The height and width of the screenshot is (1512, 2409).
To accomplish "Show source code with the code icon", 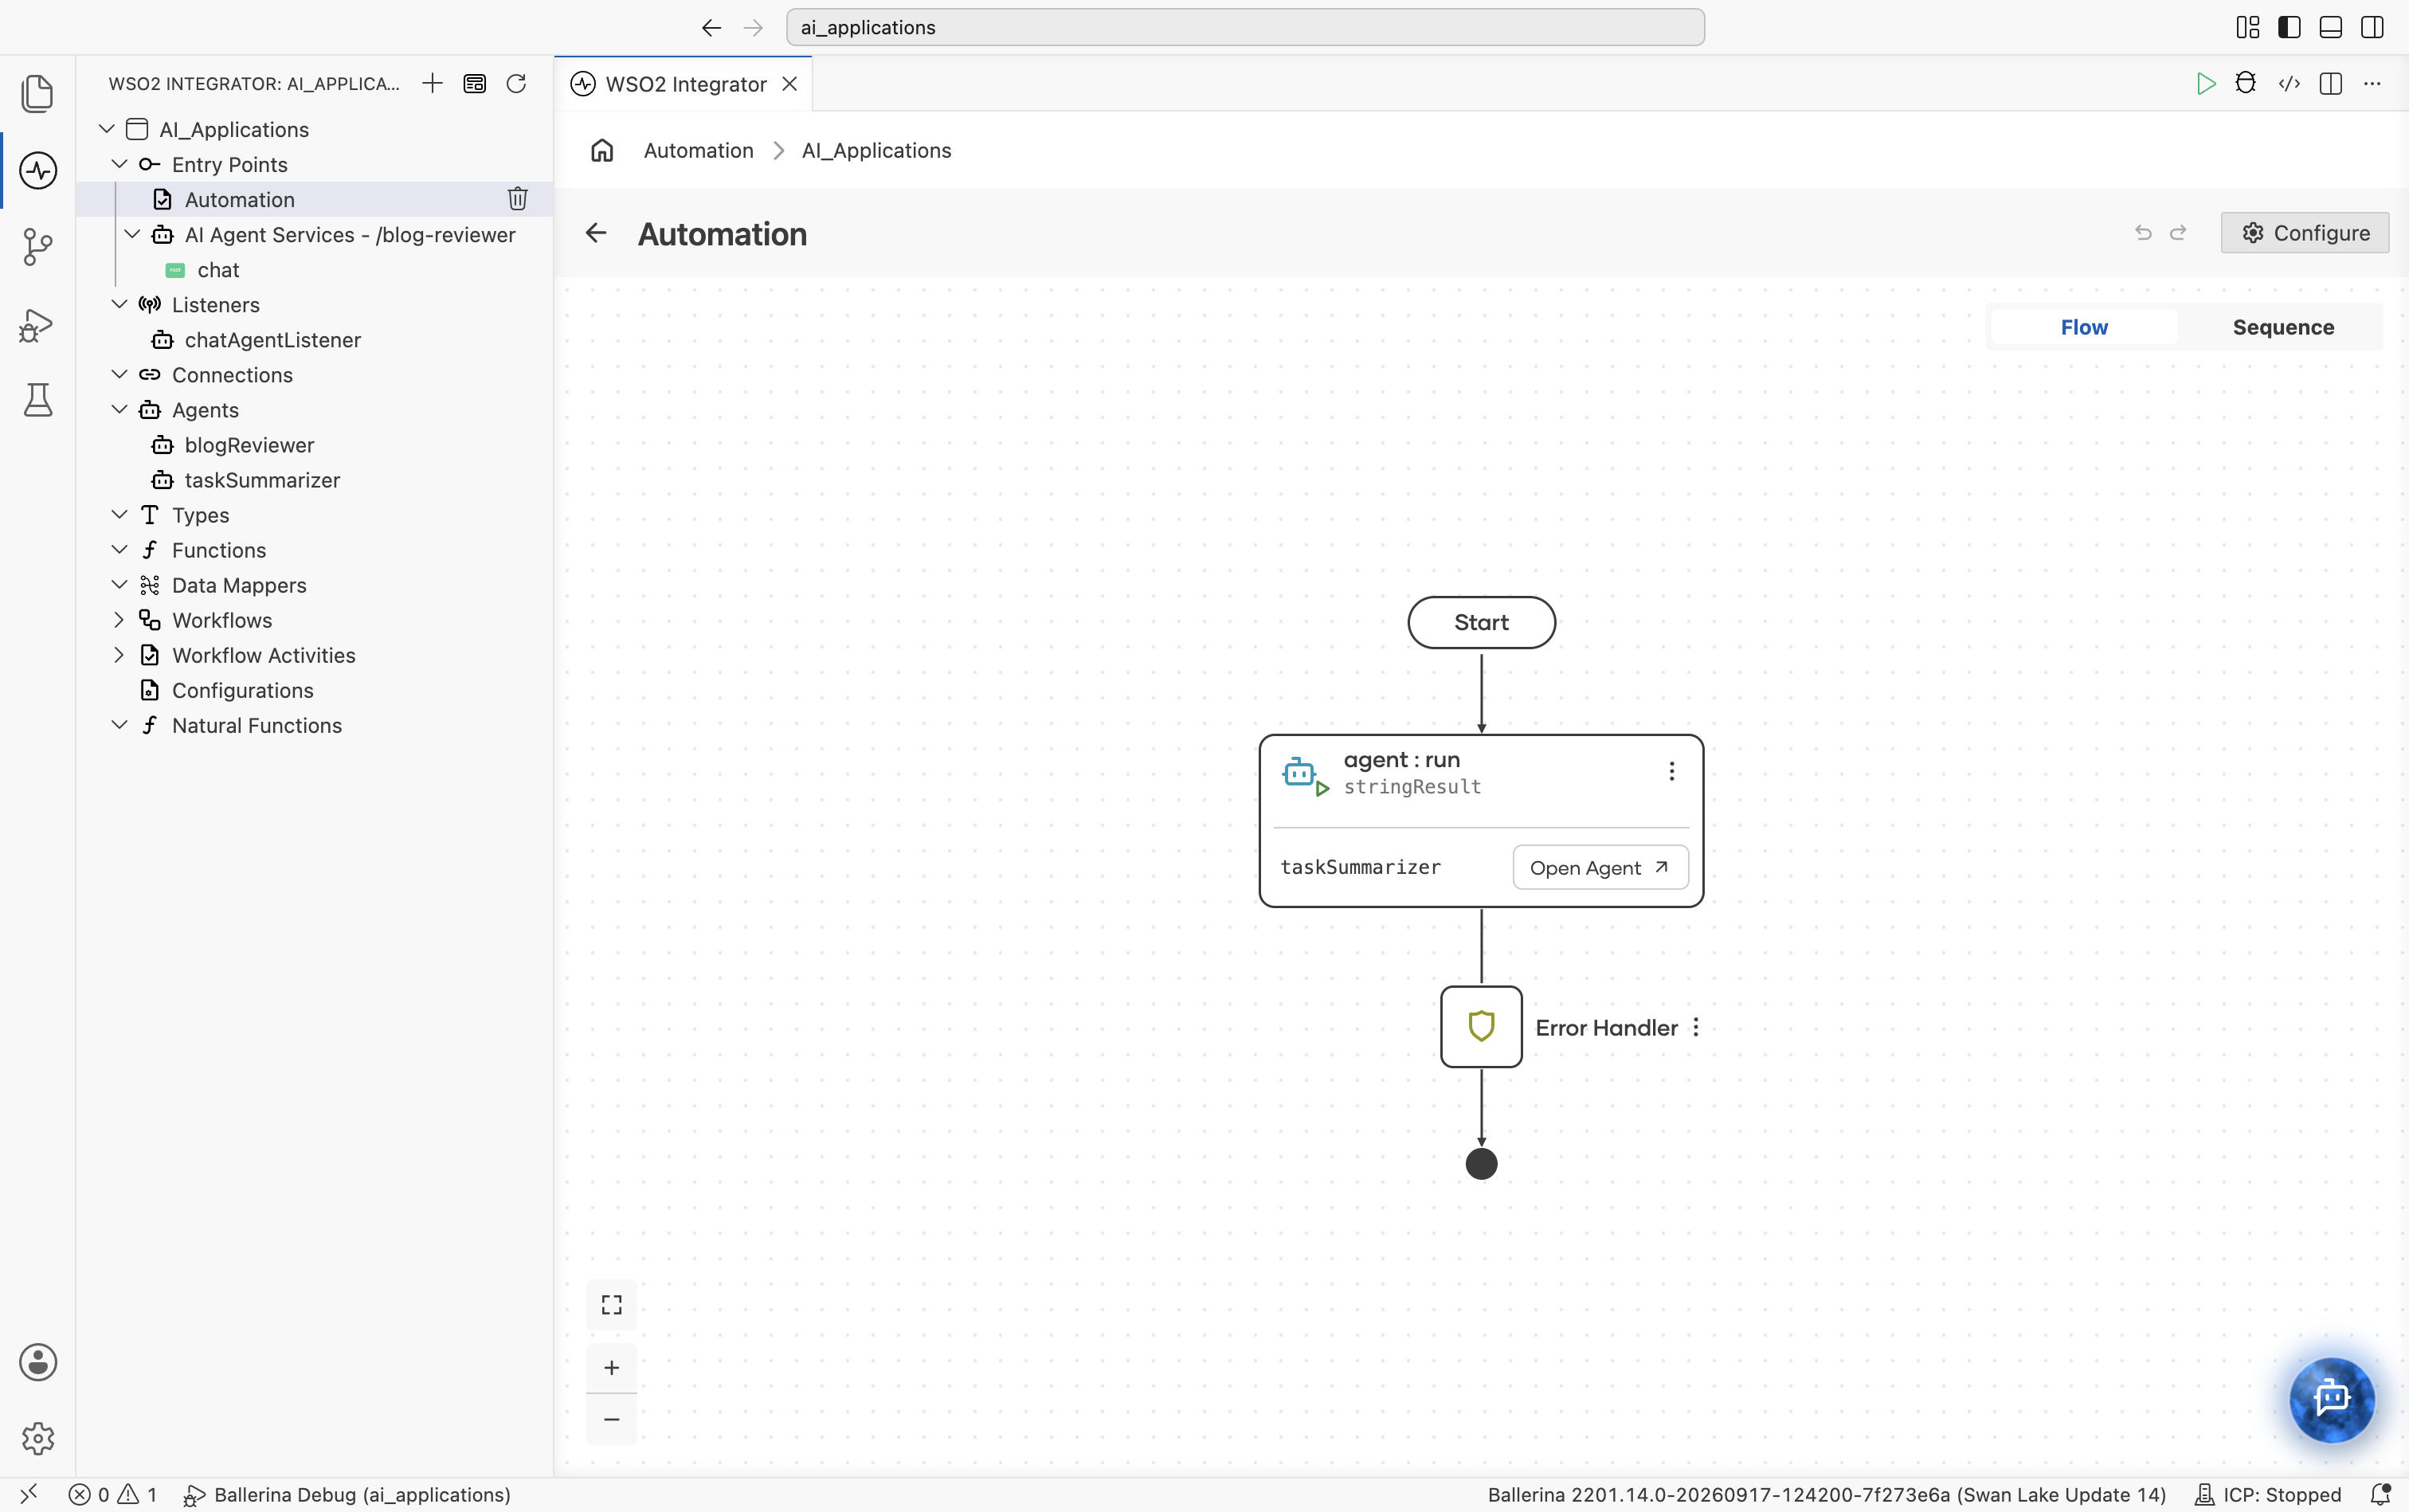I will pyautogui.click(x=2289, y=84).
